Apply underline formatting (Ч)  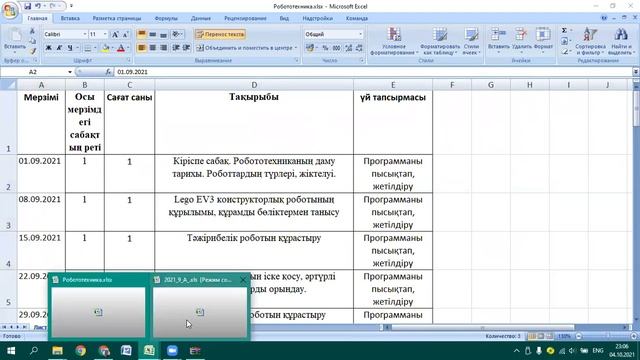coord(70,48)
